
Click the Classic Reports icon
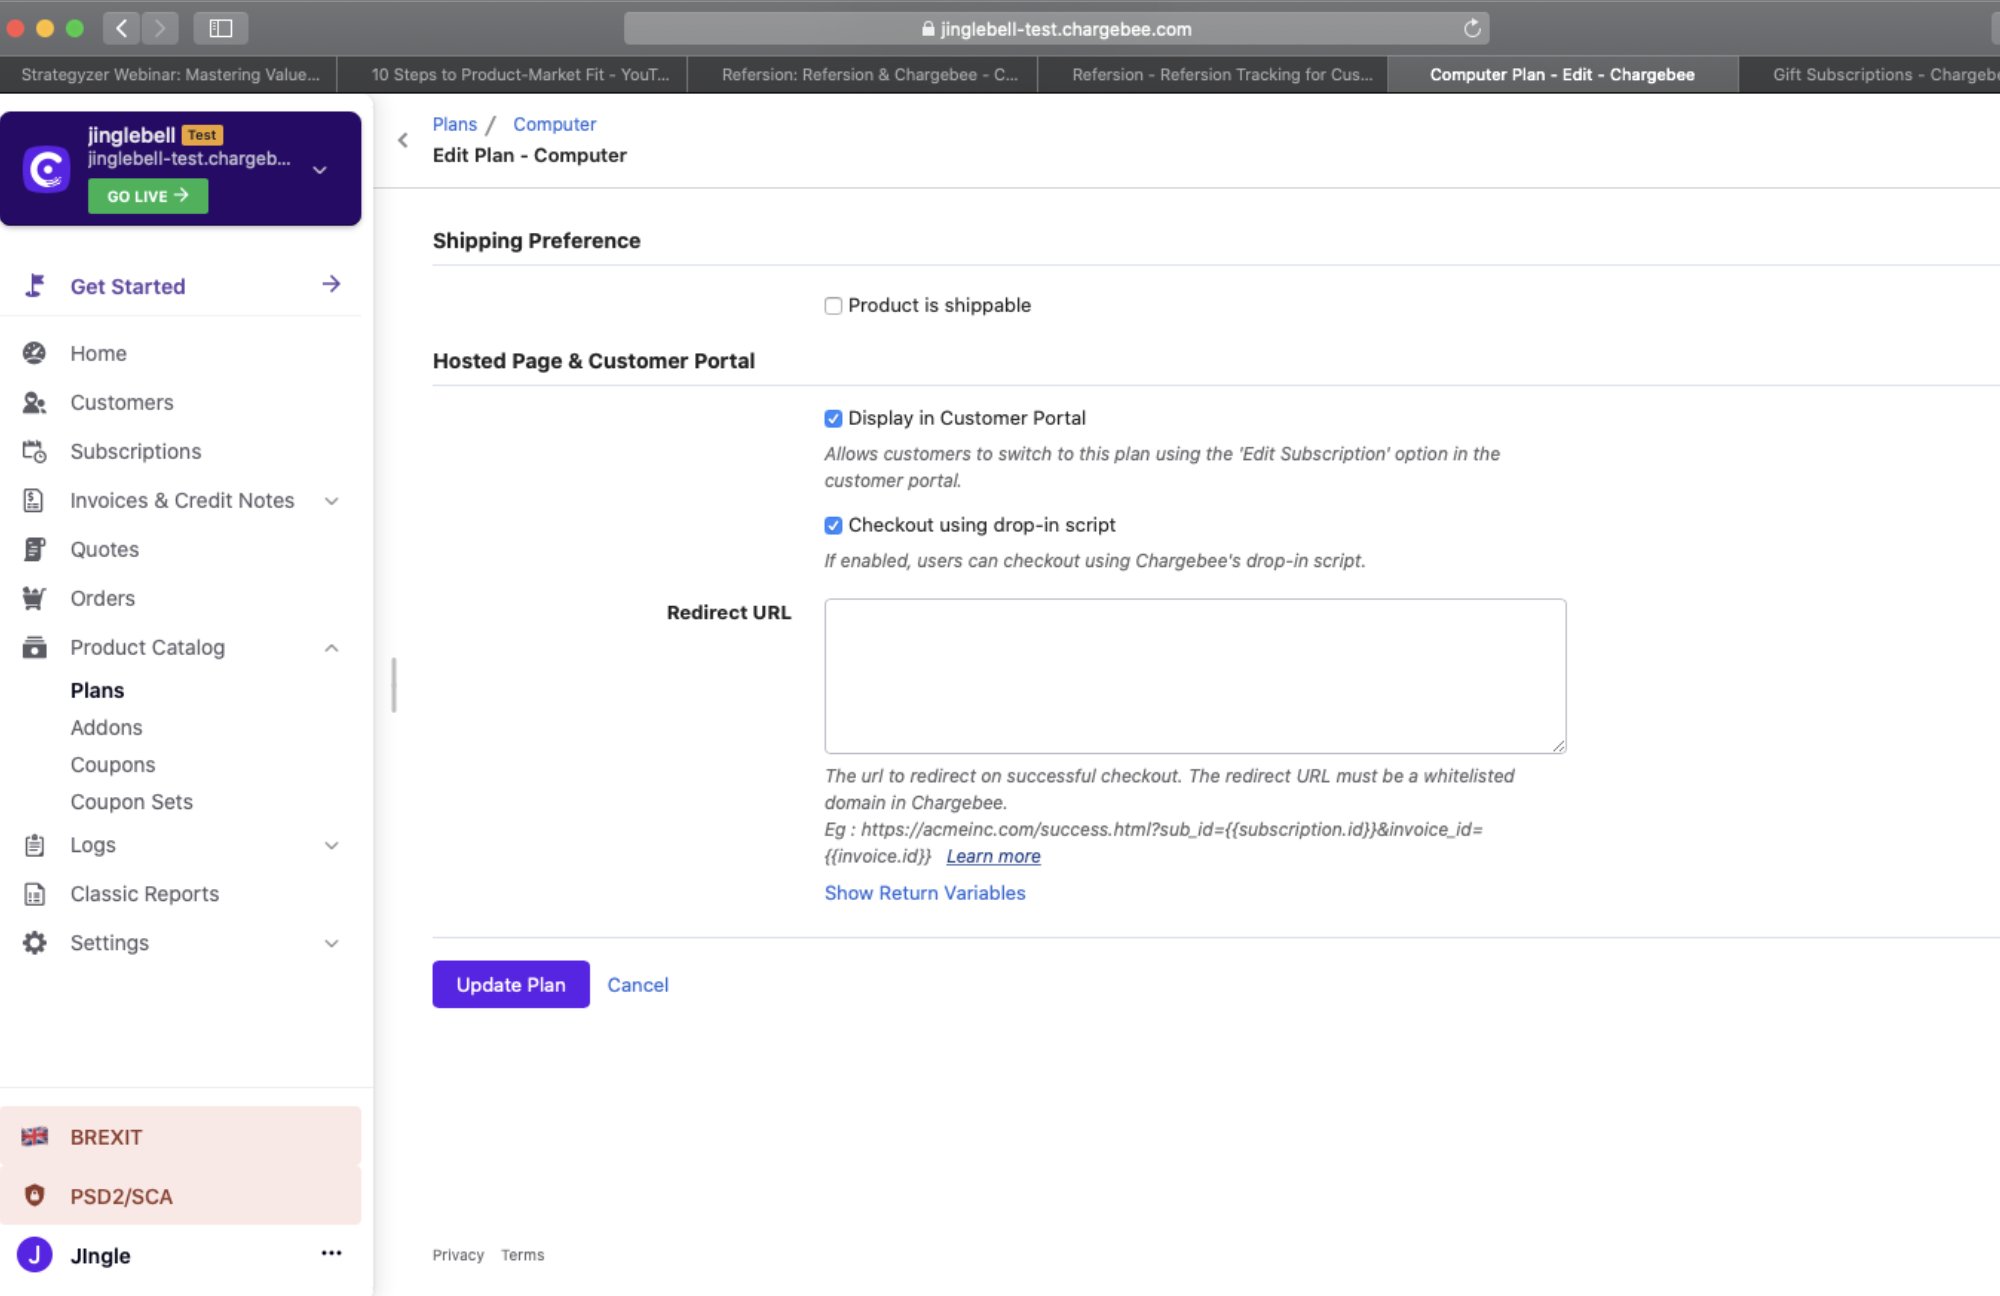(x=34, y=894)
